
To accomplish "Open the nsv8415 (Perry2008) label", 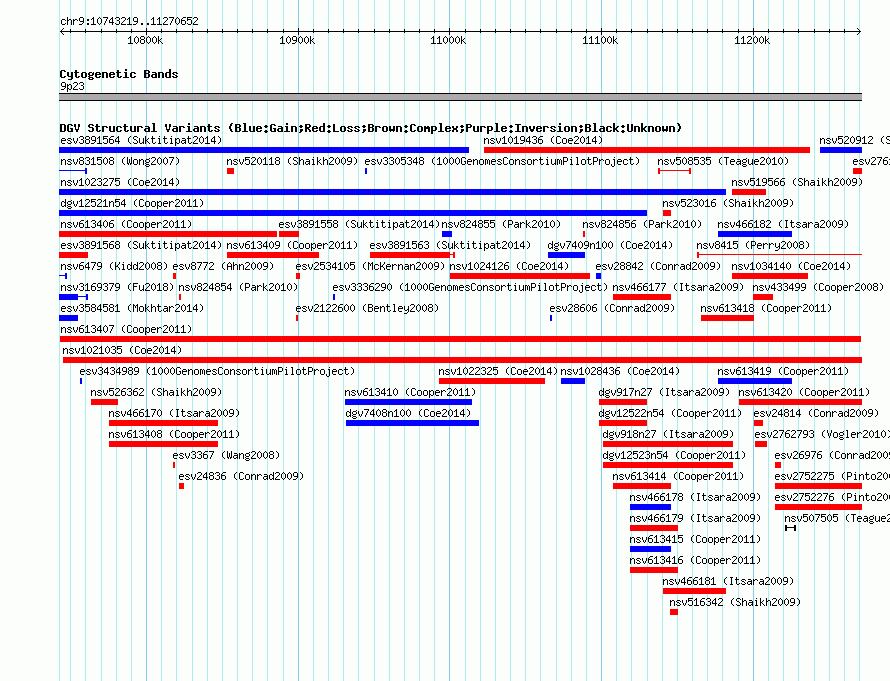I will coord(753,245).
